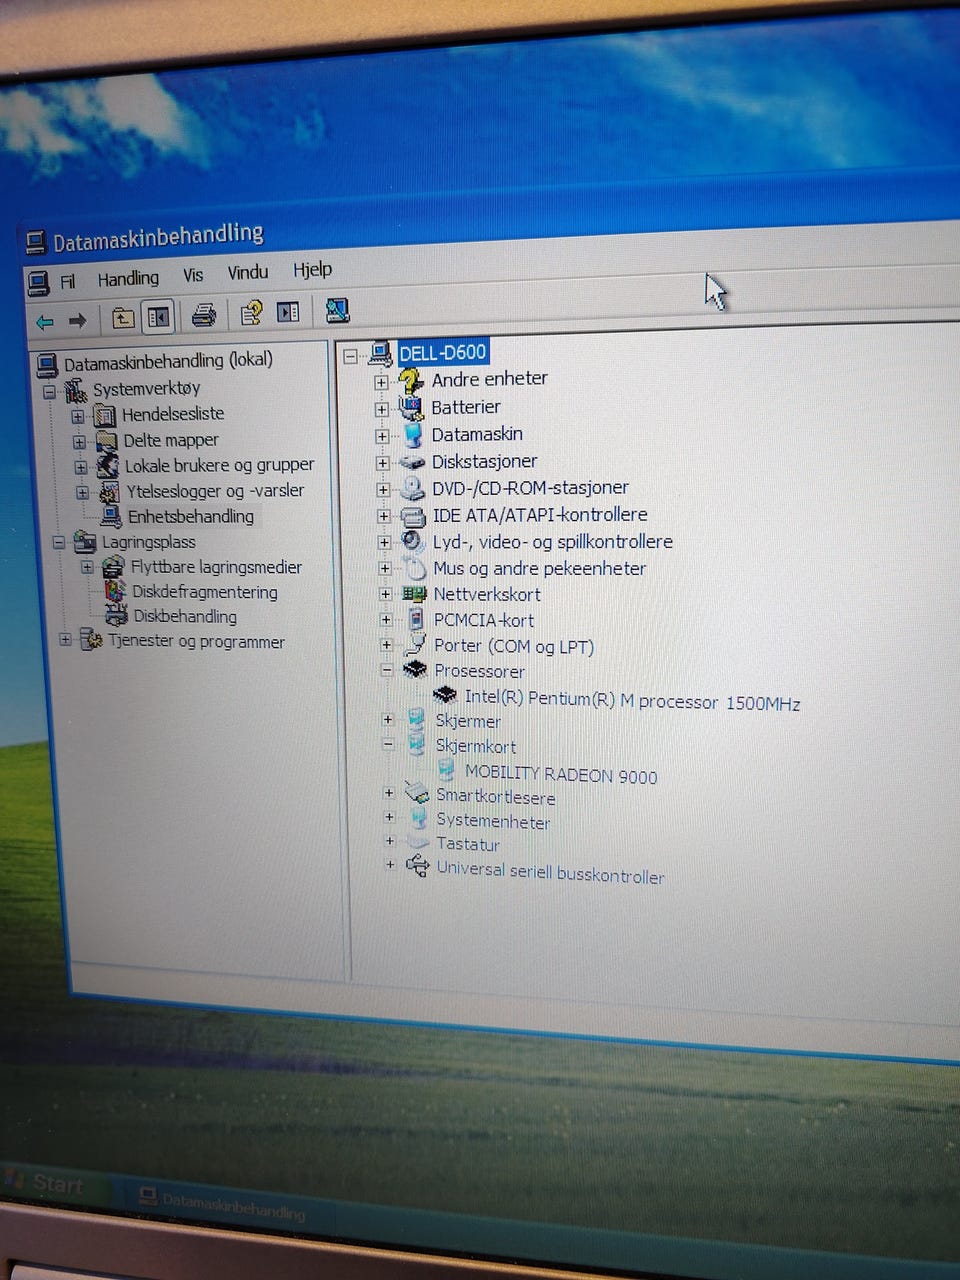Open the Vindu menu
The image size is (960, 1280).
[x=248, y=272]
